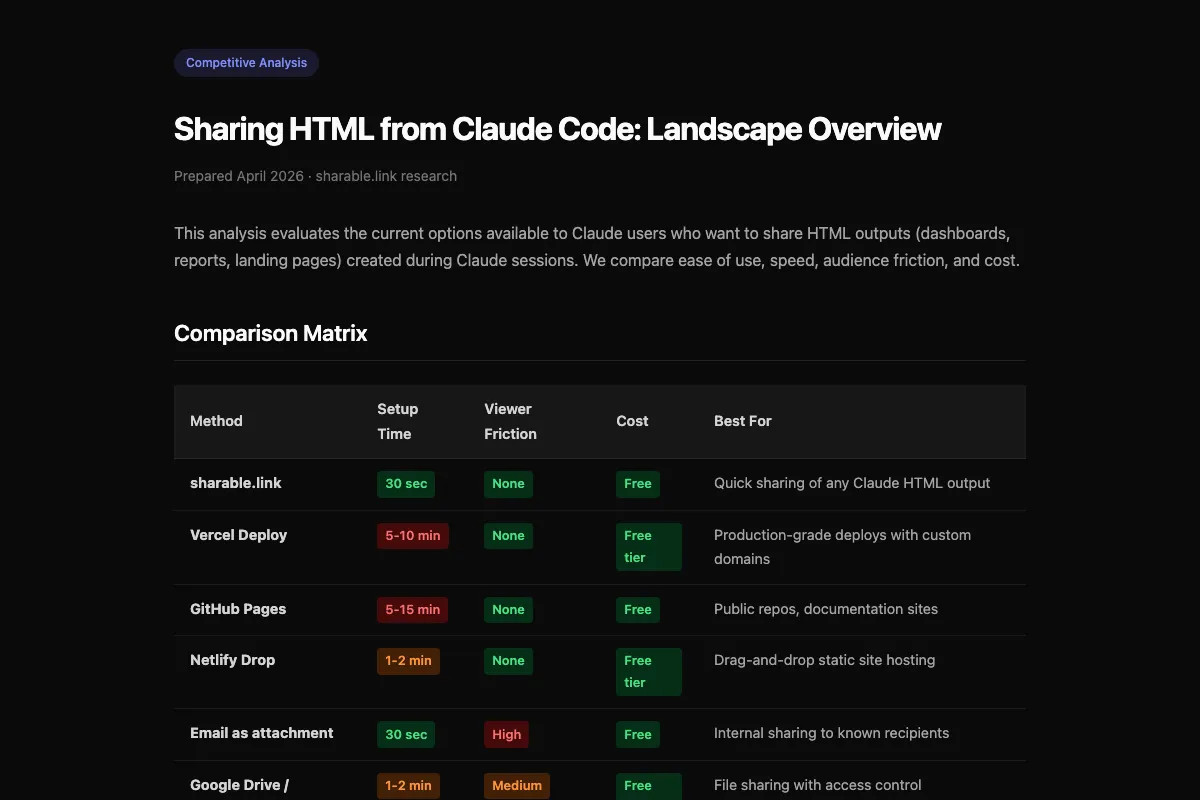The width and height of the screenshot is (1200, 800).
Task: Click the Medium viewer friction badge
Action: point(516,786)
